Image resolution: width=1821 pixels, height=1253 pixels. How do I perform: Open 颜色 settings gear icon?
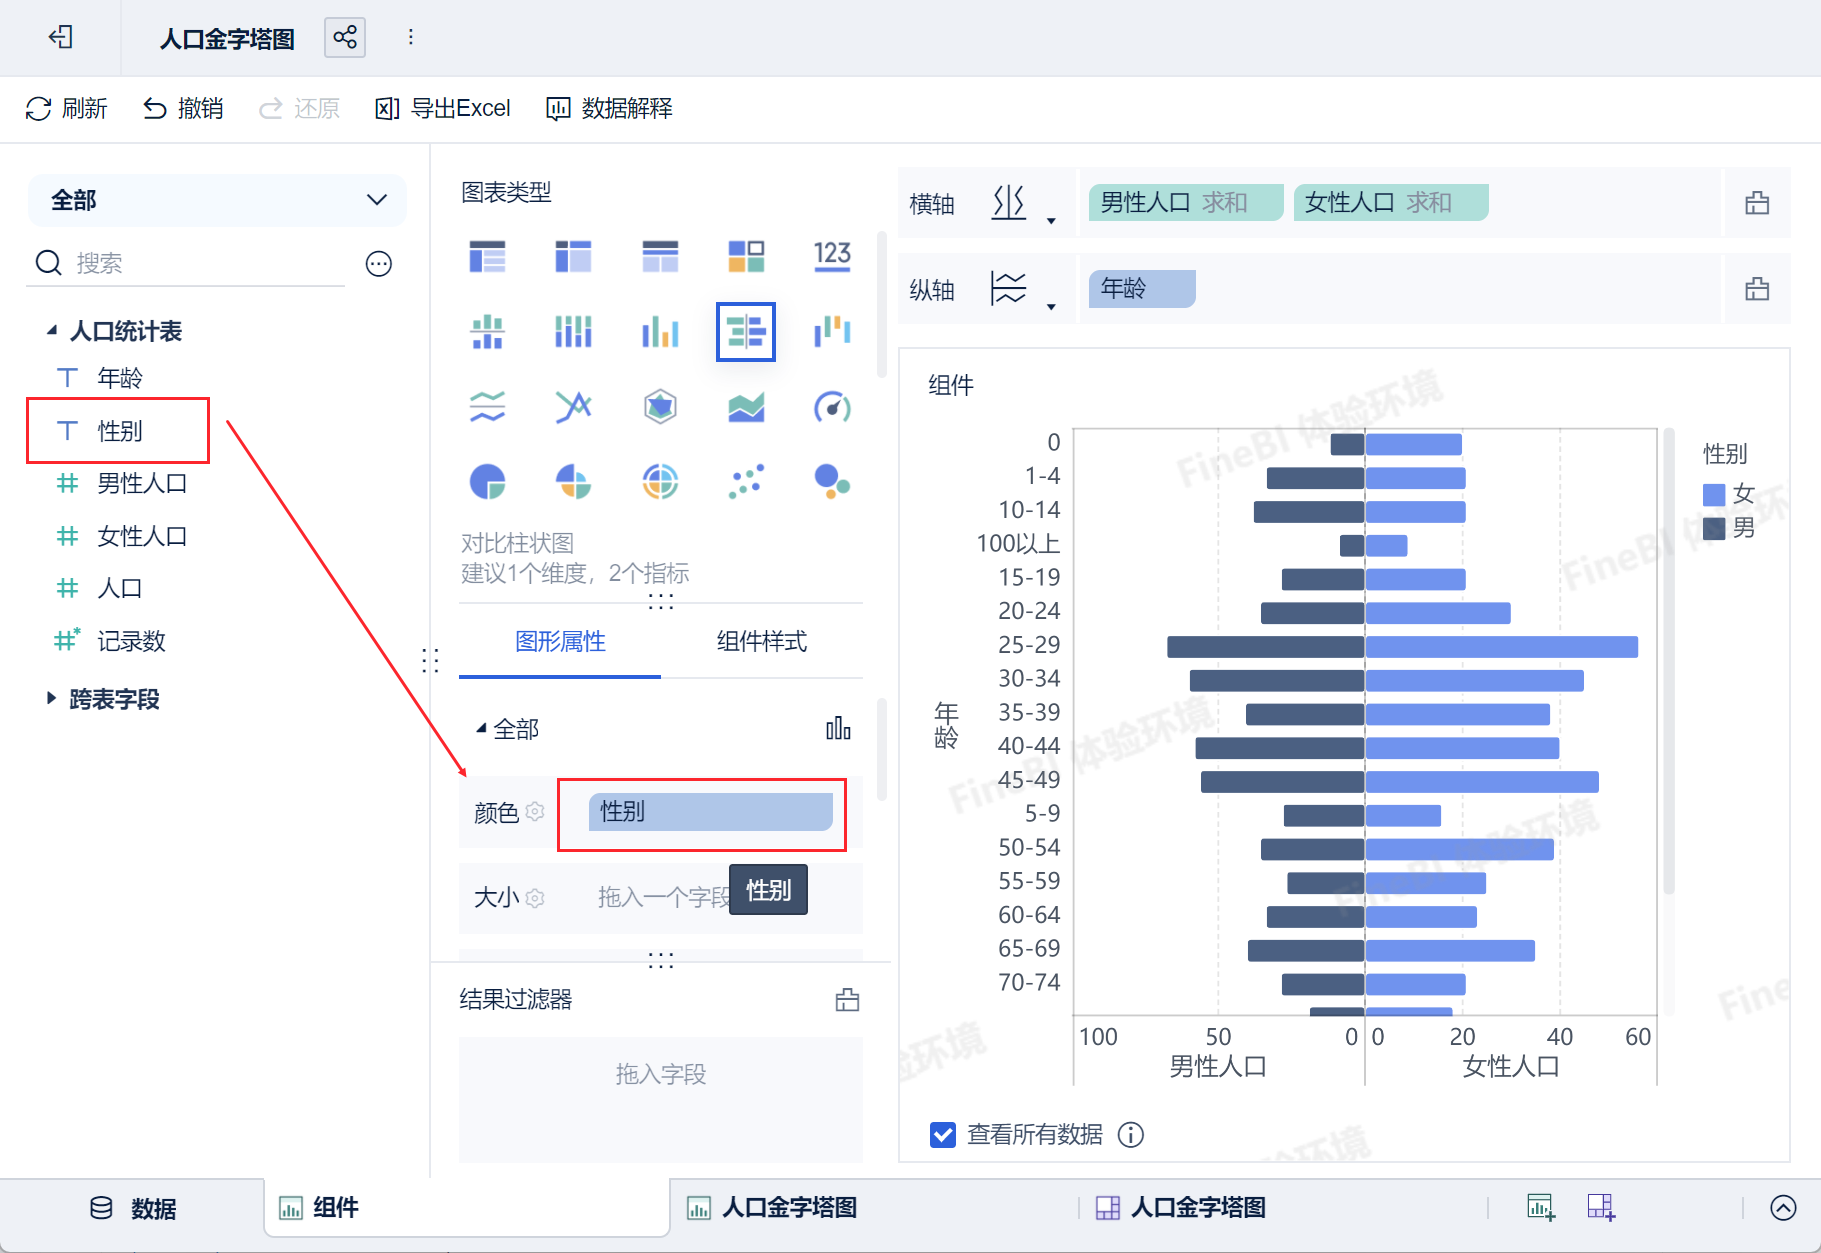pyautogui.click(x=535, y=812)
